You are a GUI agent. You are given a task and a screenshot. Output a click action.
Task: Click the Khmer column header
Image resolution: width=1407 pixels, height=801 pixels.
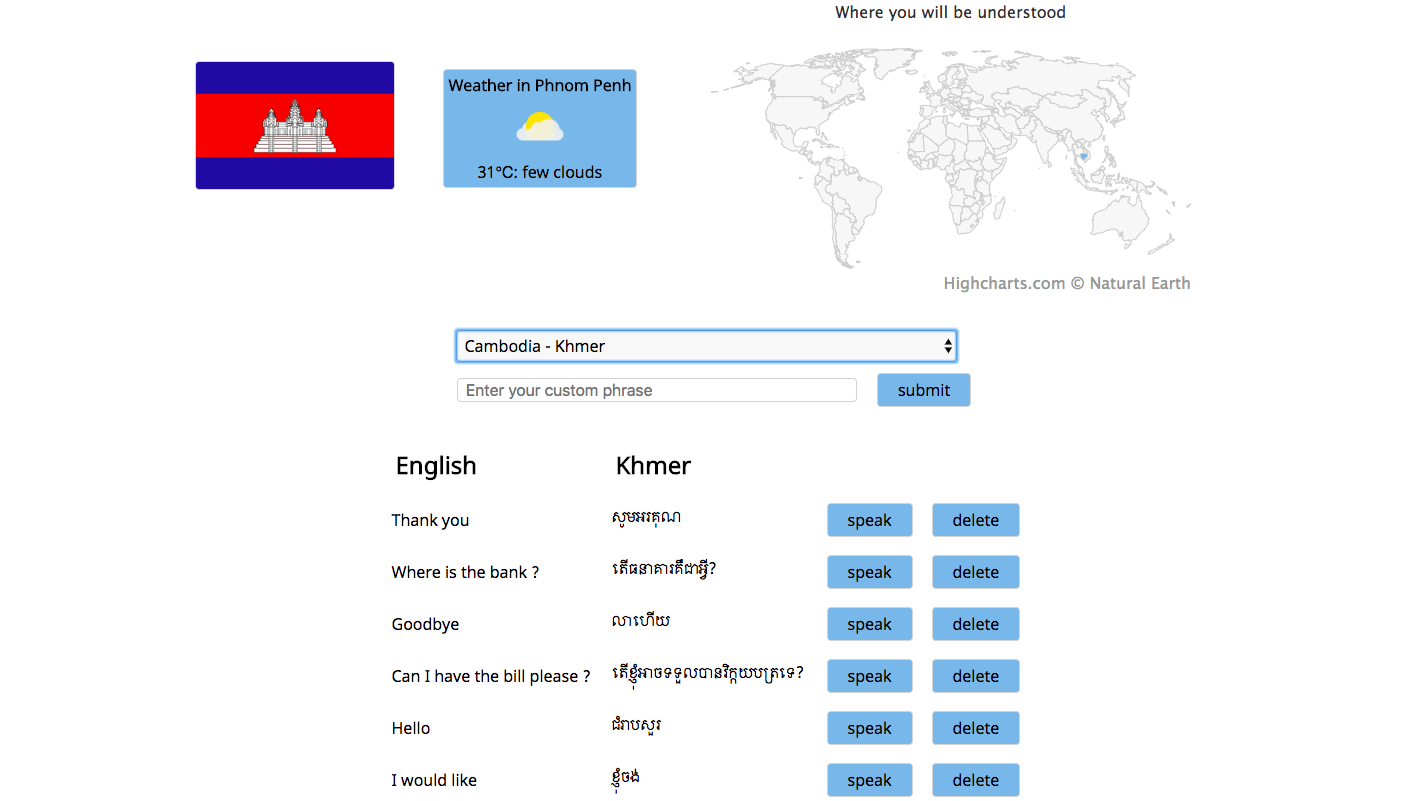tap(653, 466)
